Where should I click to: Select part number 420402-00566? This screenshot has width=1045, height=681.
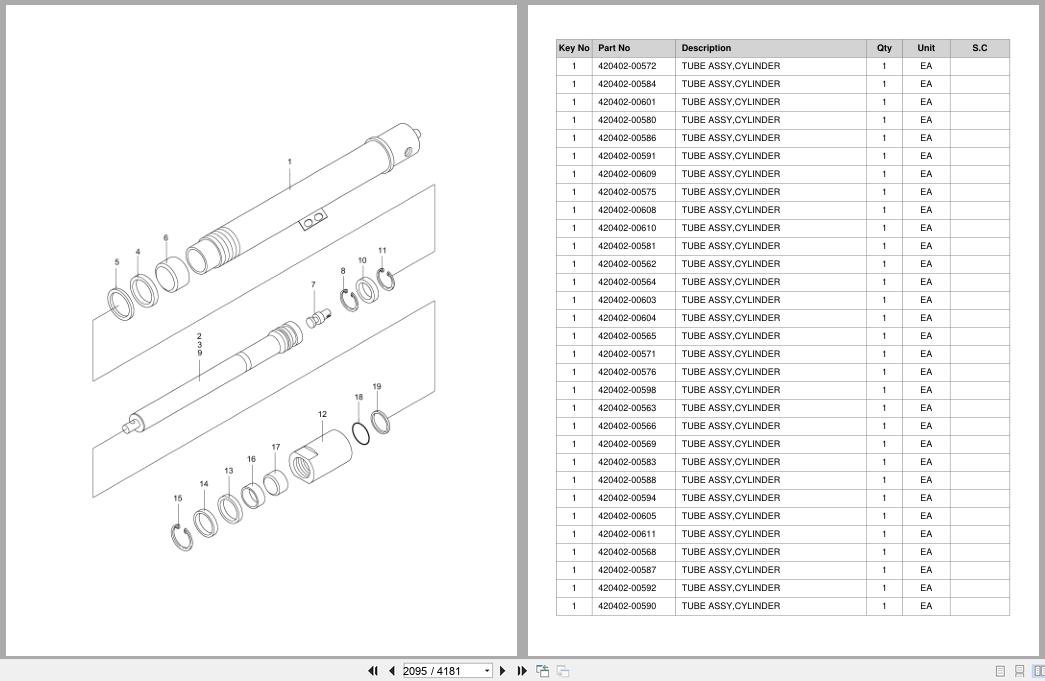[x=626, y=426]
